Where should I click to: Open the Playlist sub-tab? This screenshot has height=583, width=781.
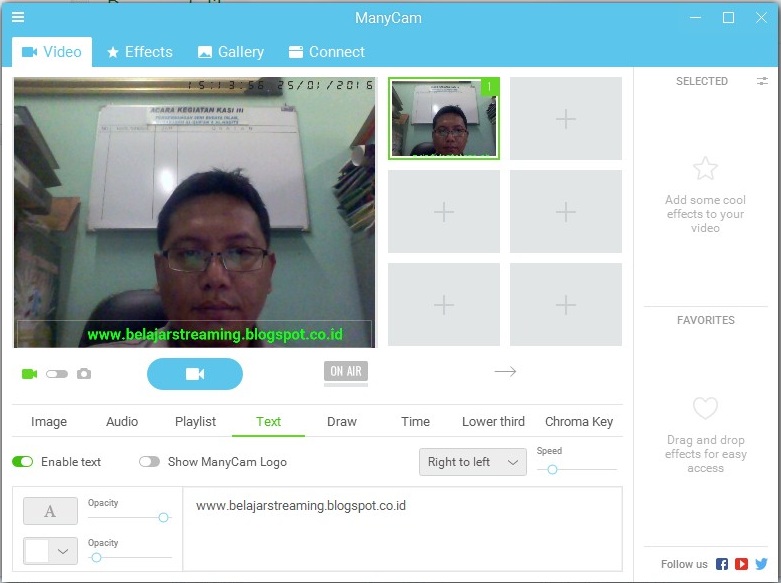point(195,422)
